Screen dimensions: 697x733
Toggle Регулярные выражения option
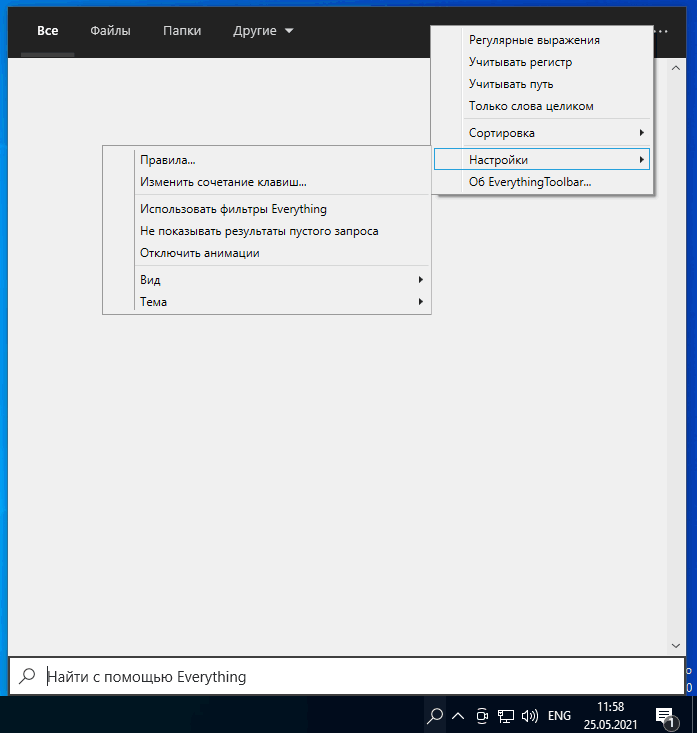pyautogui.click(x=542, y=40)
